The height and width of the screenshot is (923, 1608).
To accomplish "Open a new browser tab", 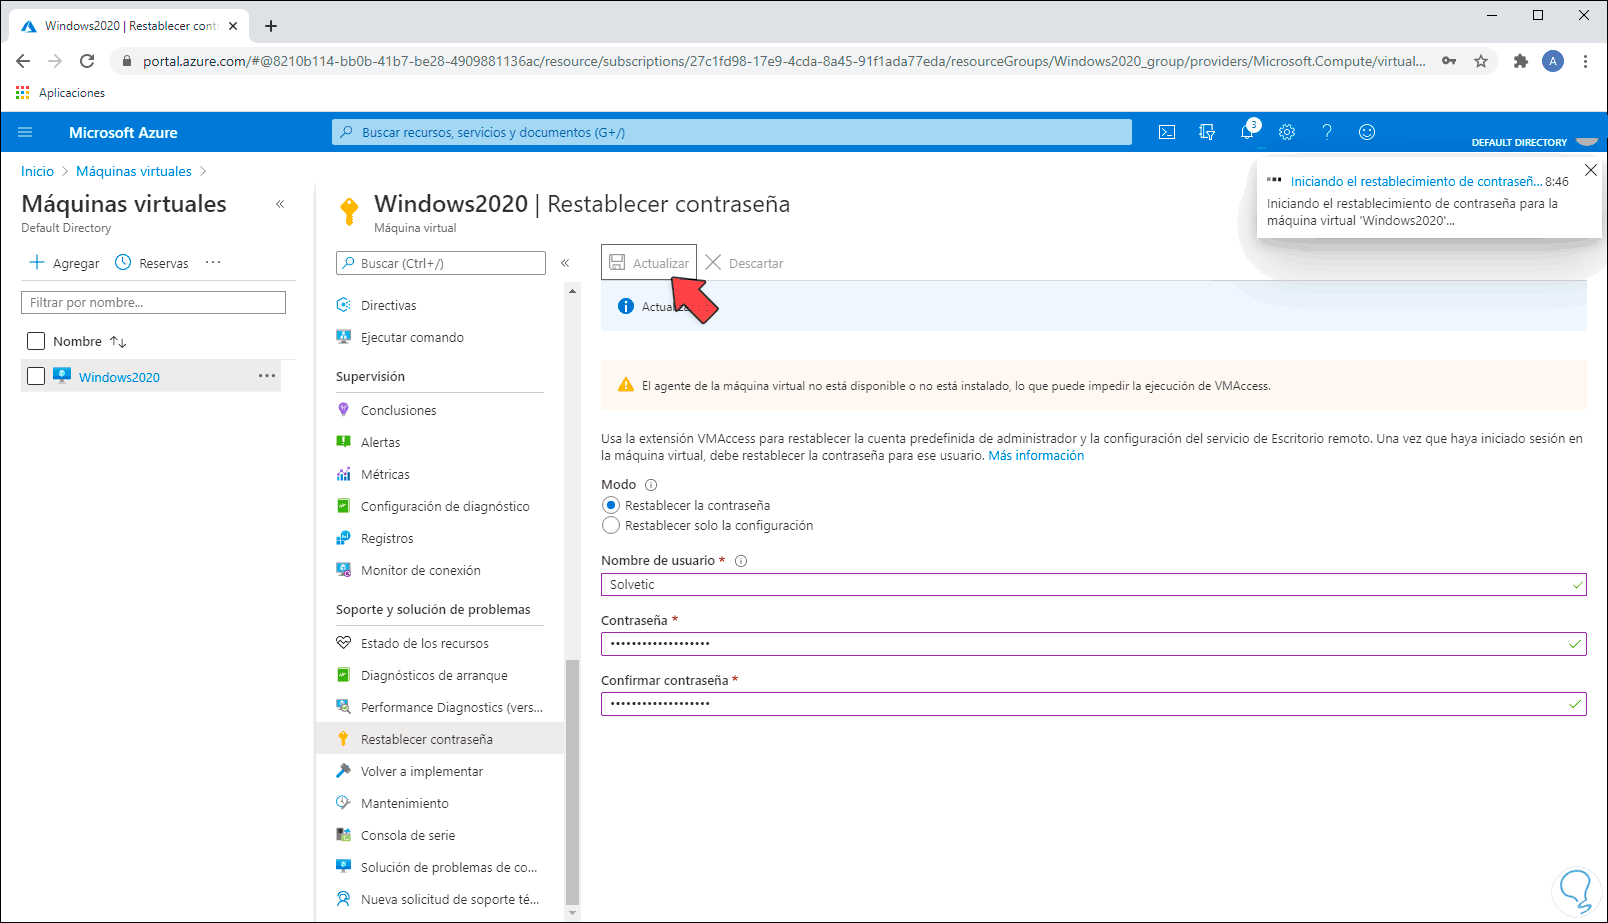I will [x=271, y=26].
